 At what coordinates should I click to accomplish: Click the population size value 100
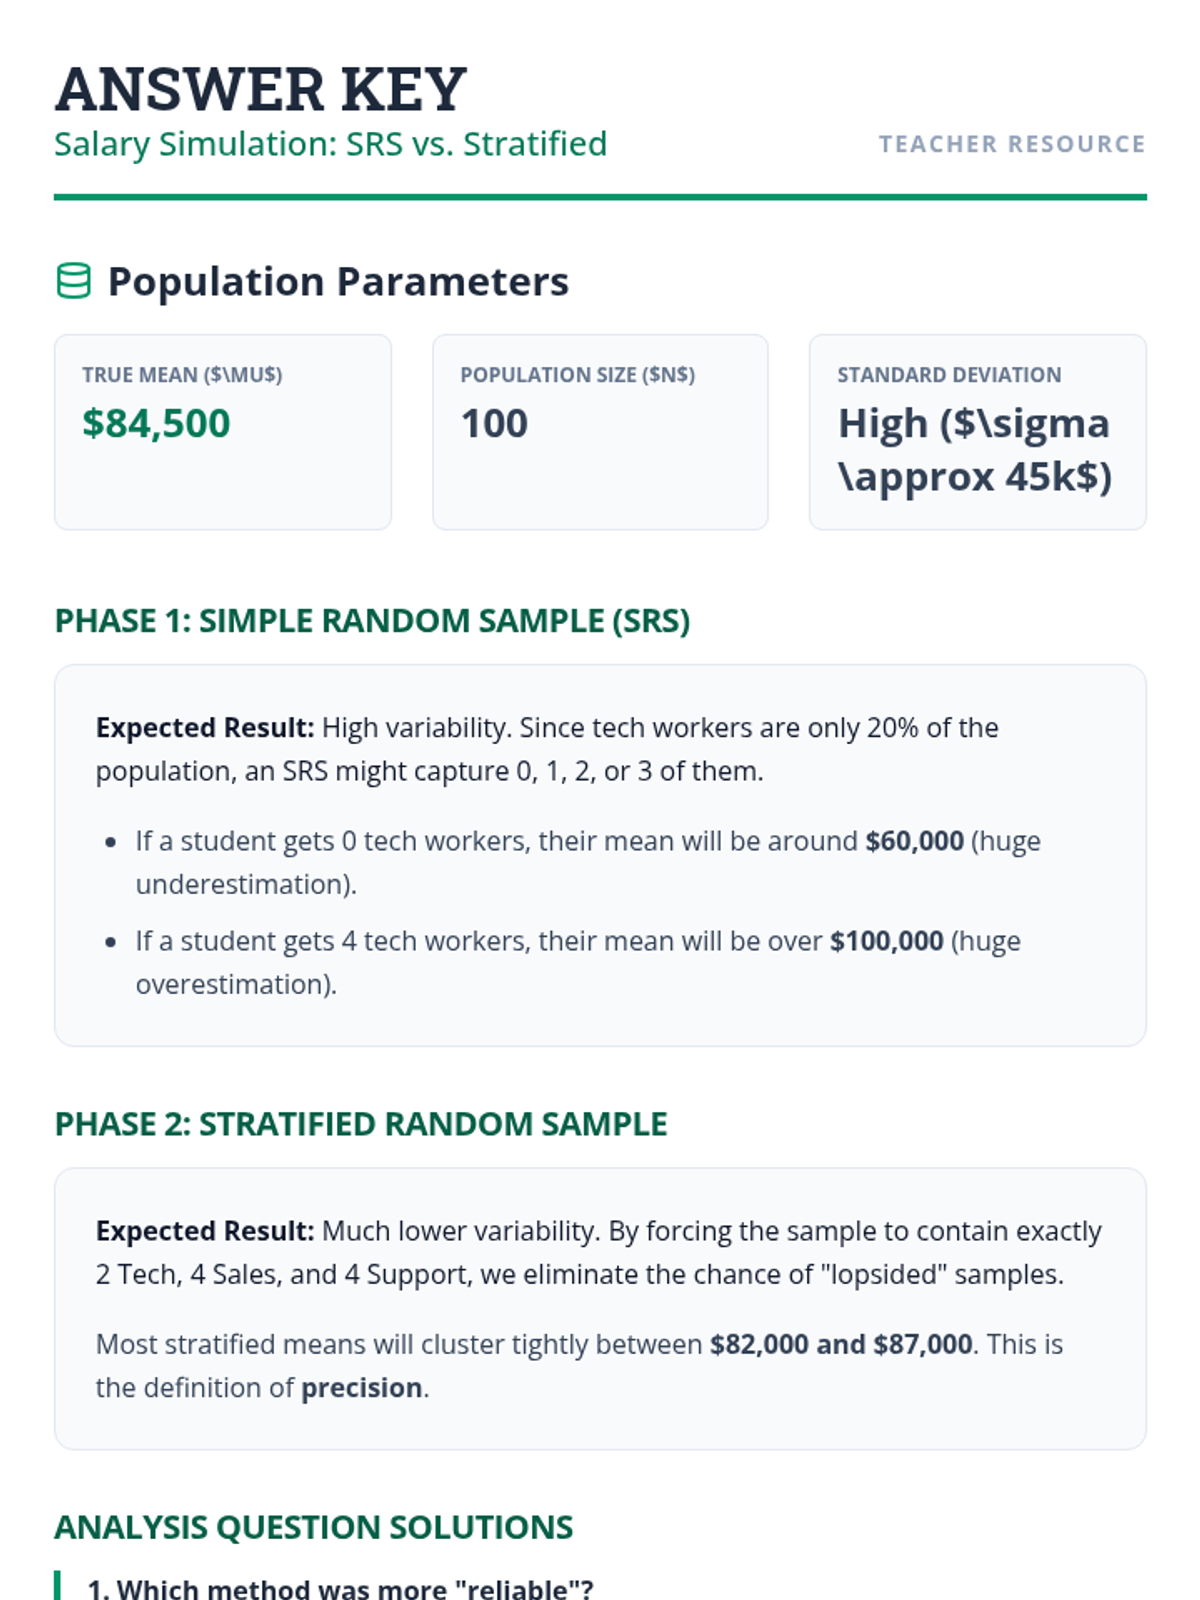tap(494, 423)
